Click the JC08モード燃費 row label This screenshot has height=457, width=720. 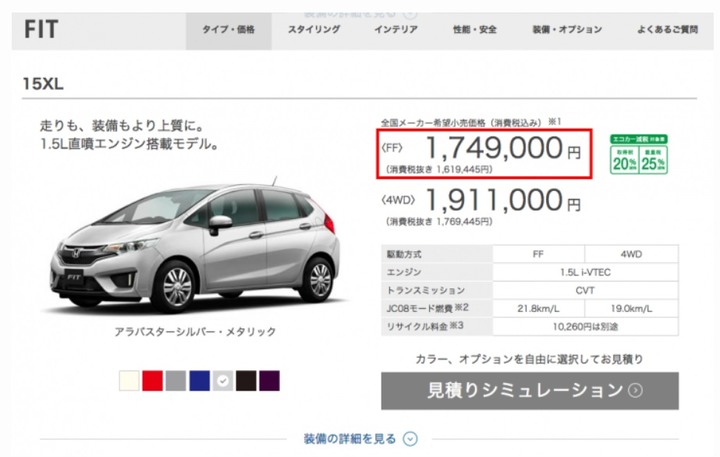[428, 308]
